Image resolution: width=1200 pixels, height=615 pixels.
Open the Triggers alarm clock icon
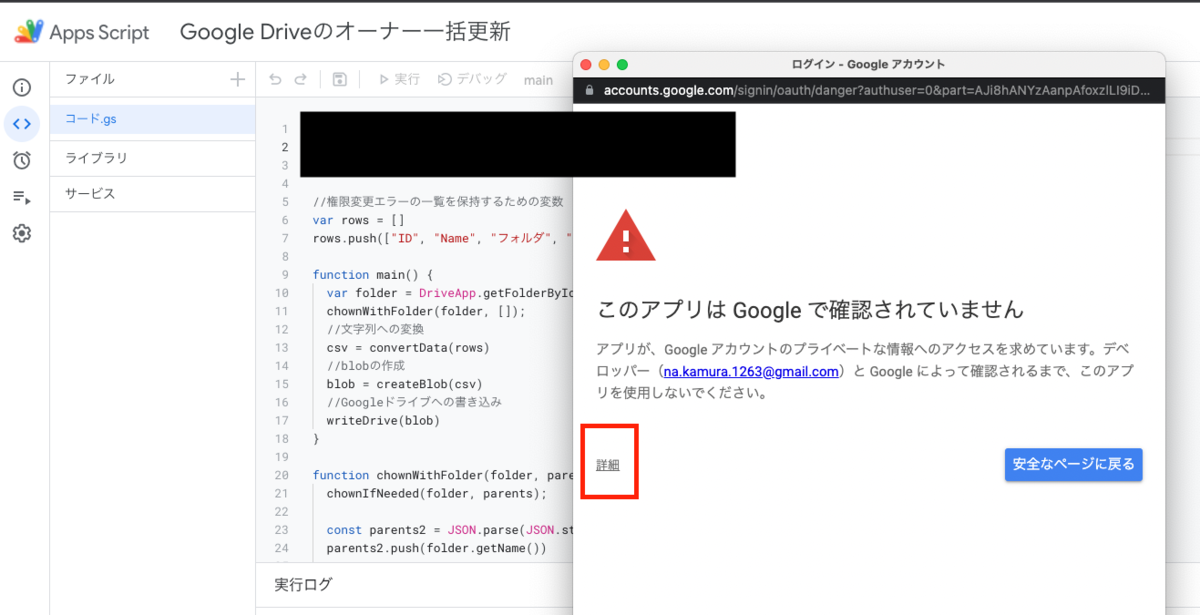point(22,160)
